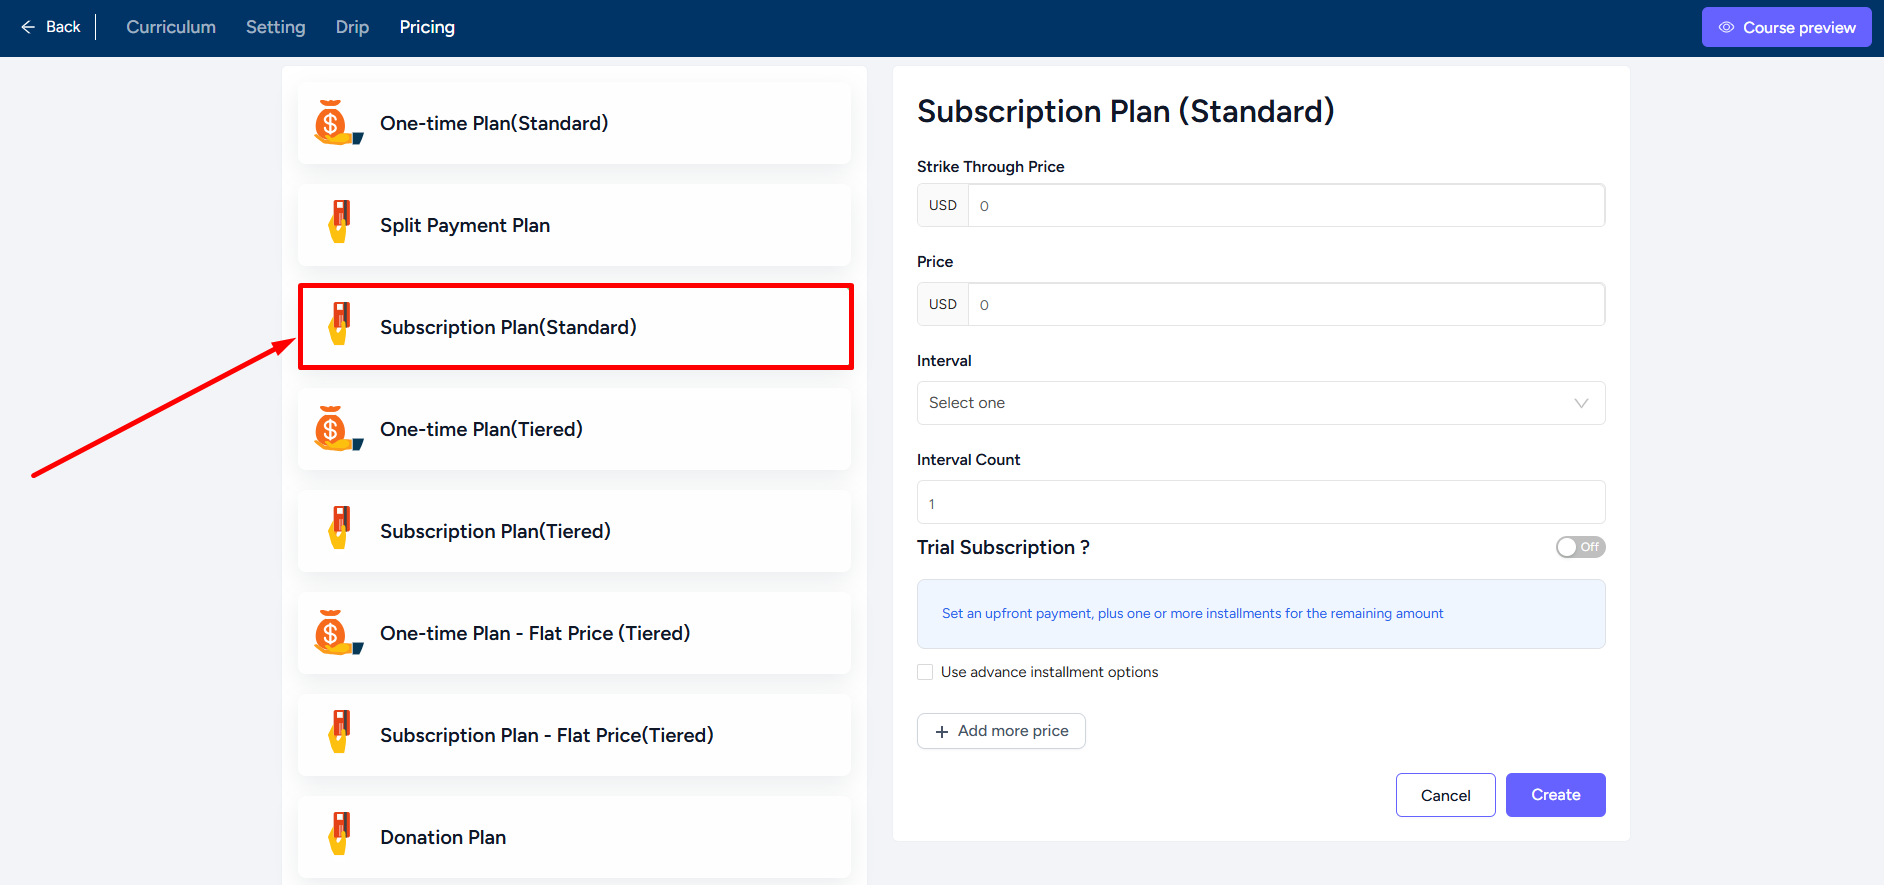Go to the Drip tab

[352, 27]
